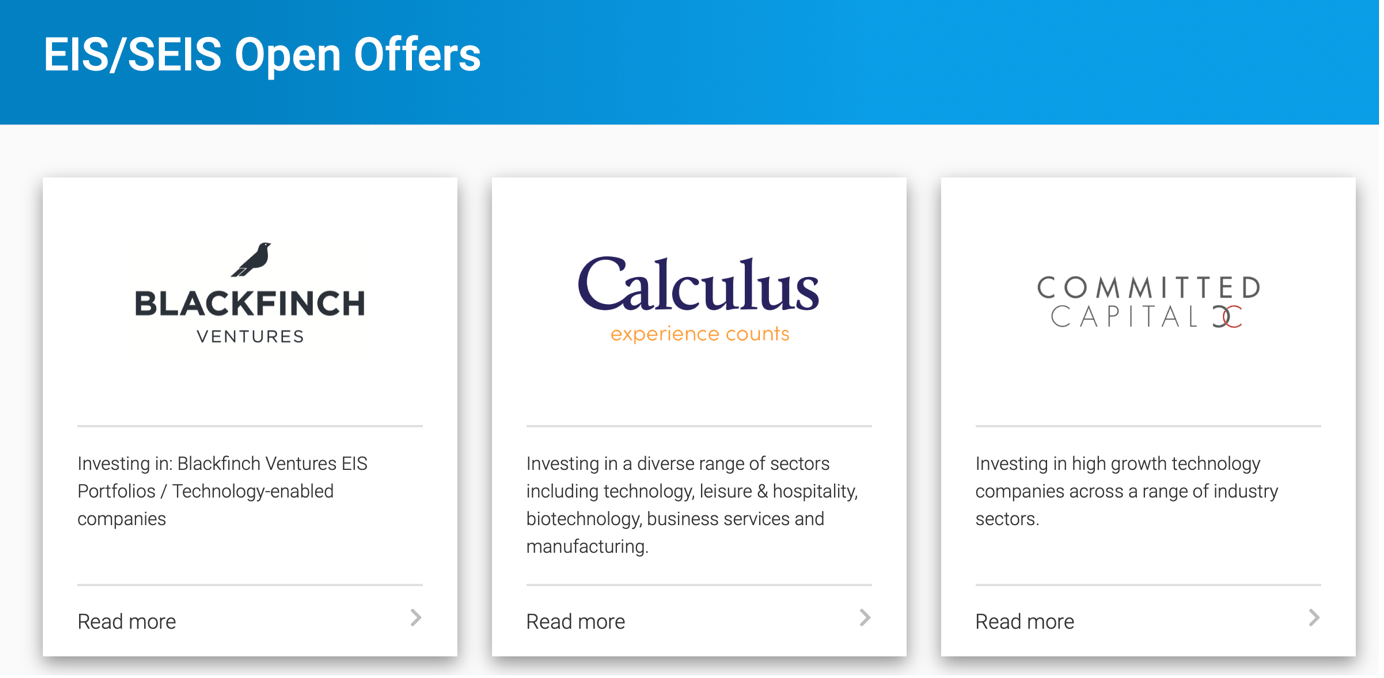Click the divider line below Calculus logo

pos(699,426)
